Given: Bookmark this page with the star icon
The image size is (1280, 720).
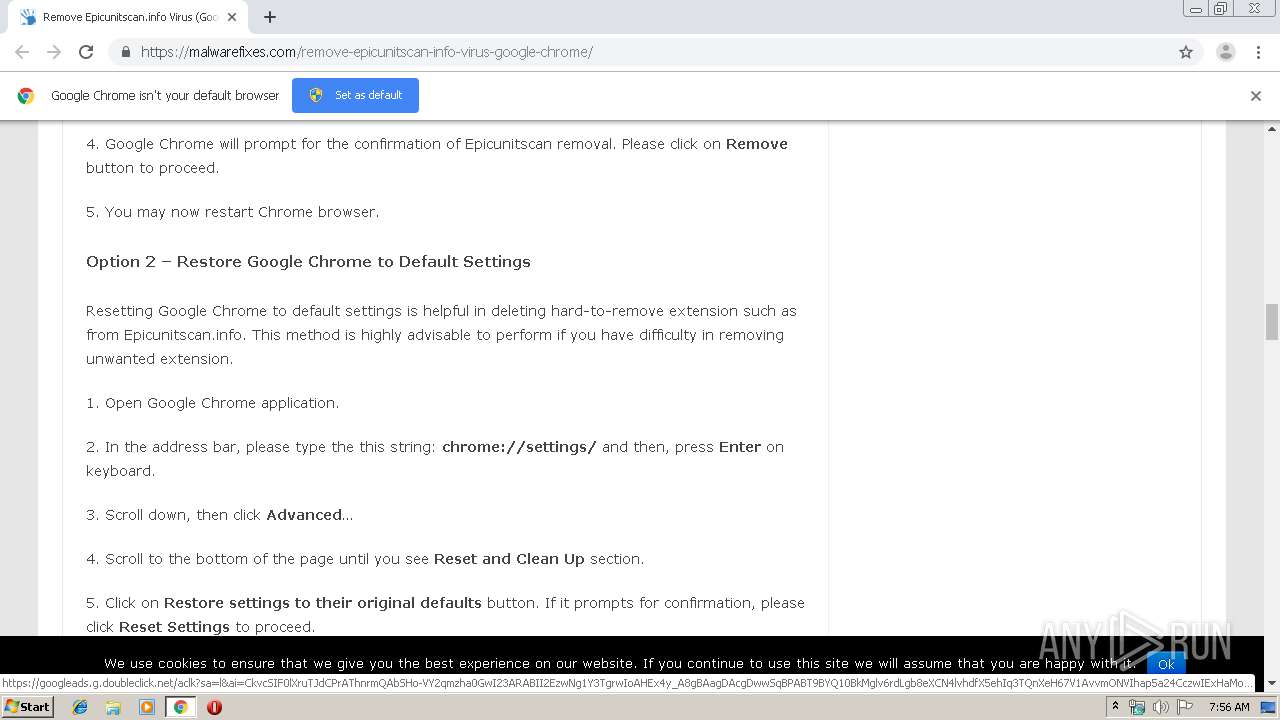Looking at the screenshot, I should click(1186, 52).
